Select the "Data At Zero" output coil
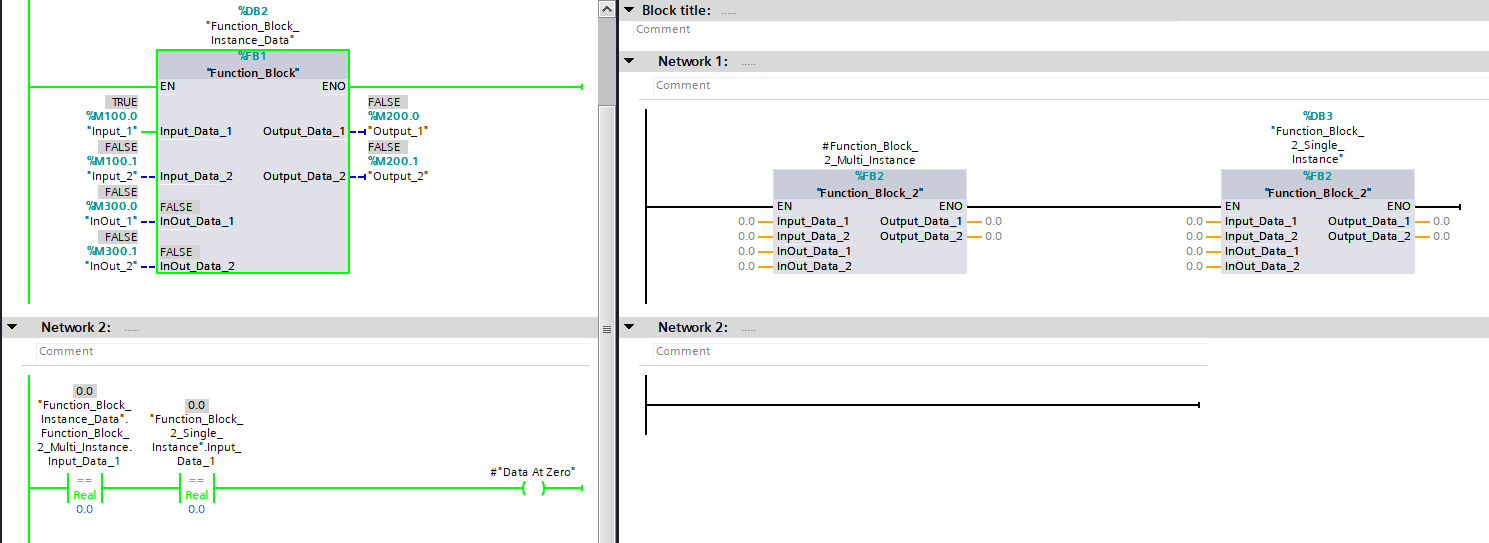Image resolution: width=1489 pixels, height=543 pixels. [533, 489]
